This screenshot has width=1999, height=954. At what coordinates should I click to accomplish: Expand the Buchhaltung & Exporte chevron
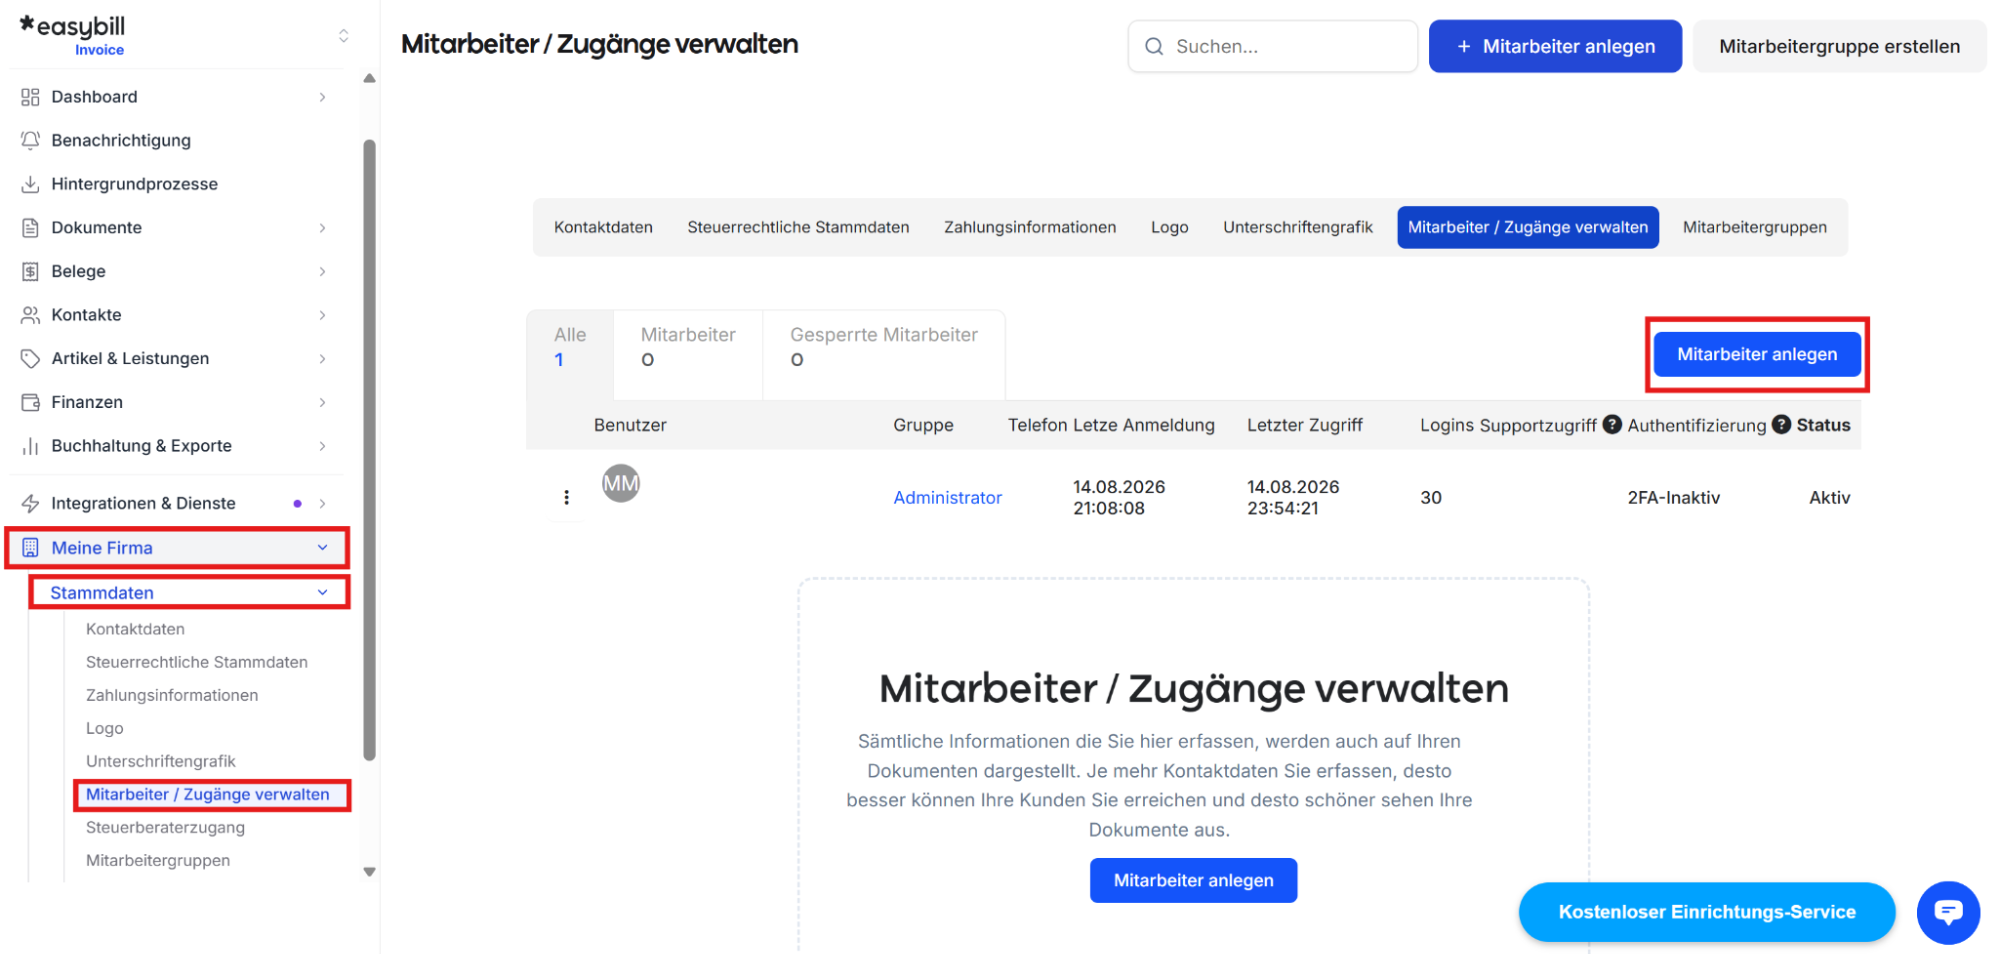pos(322,446)
